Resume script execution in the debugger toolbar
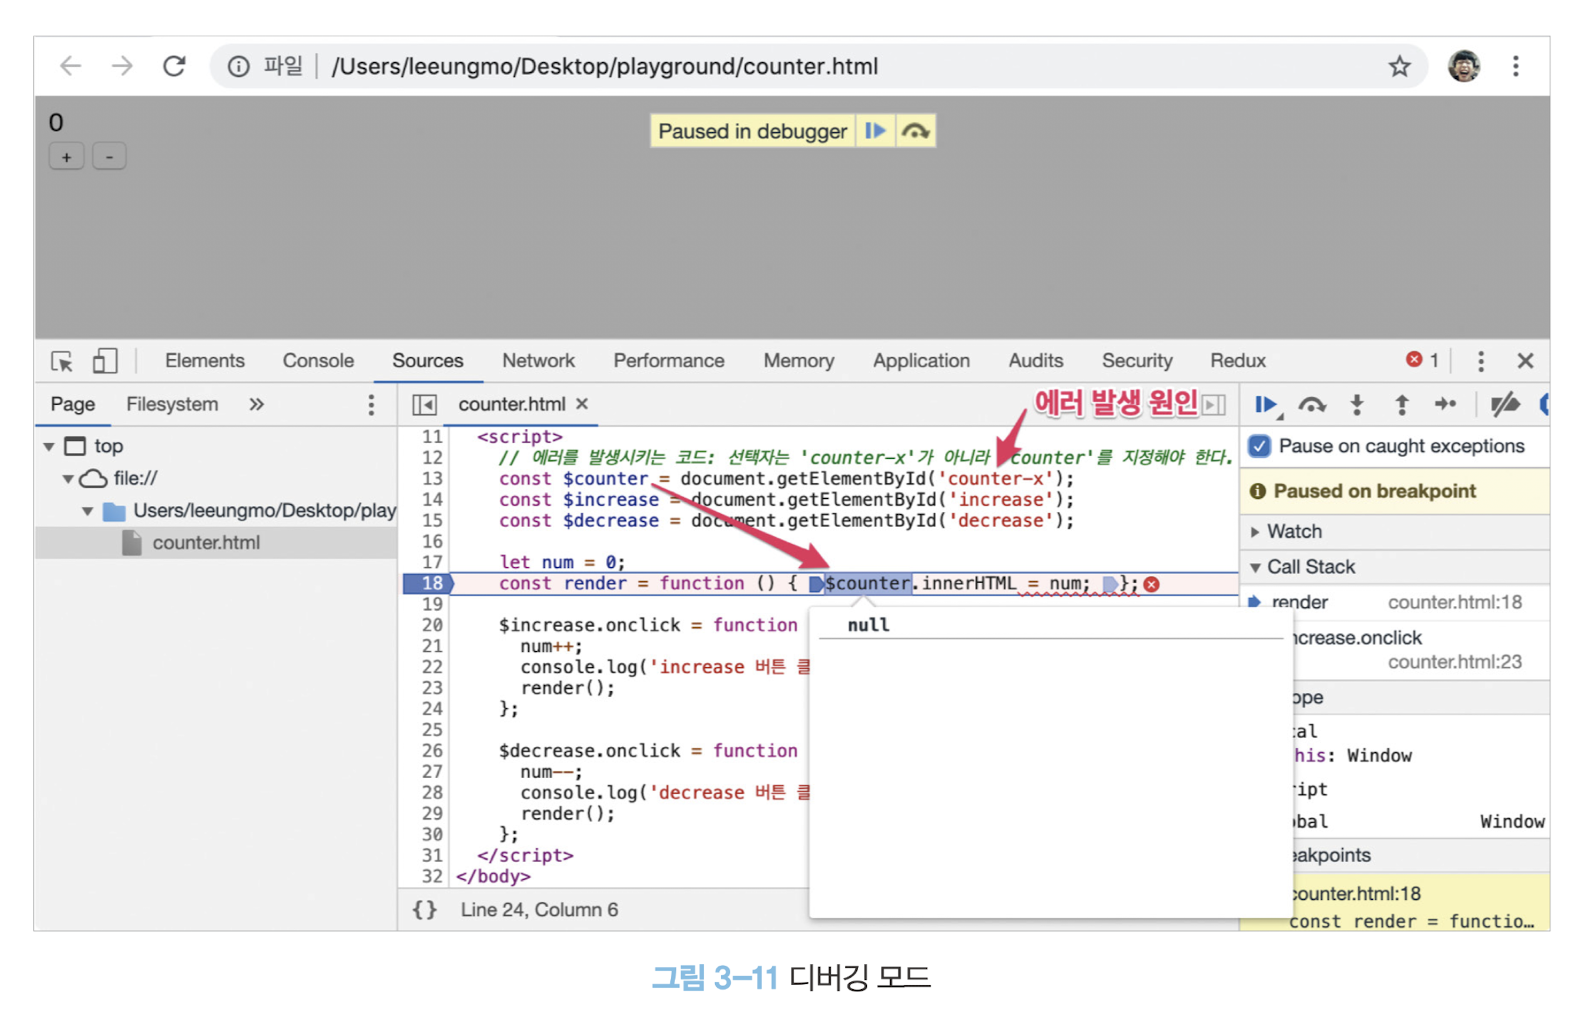The width and height of the screenshot is (1590, 1034). [1266, 405]
